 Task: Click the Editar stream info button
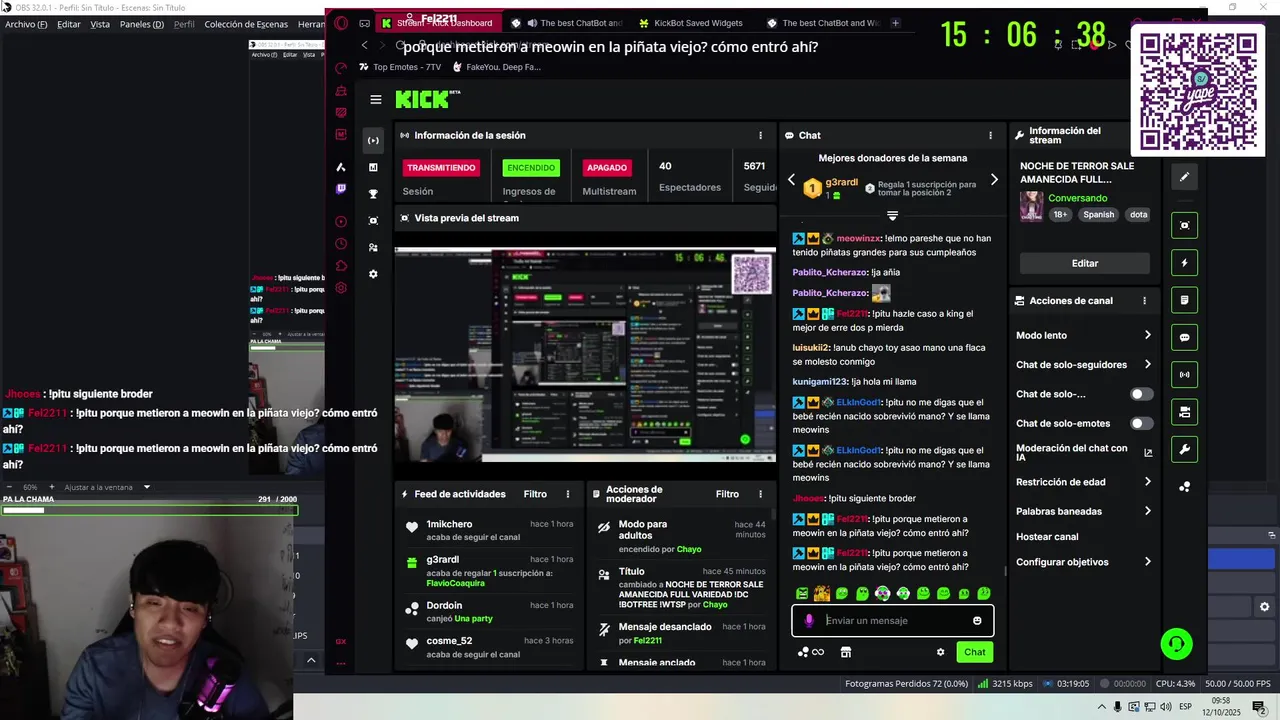tap(1084, 263)
